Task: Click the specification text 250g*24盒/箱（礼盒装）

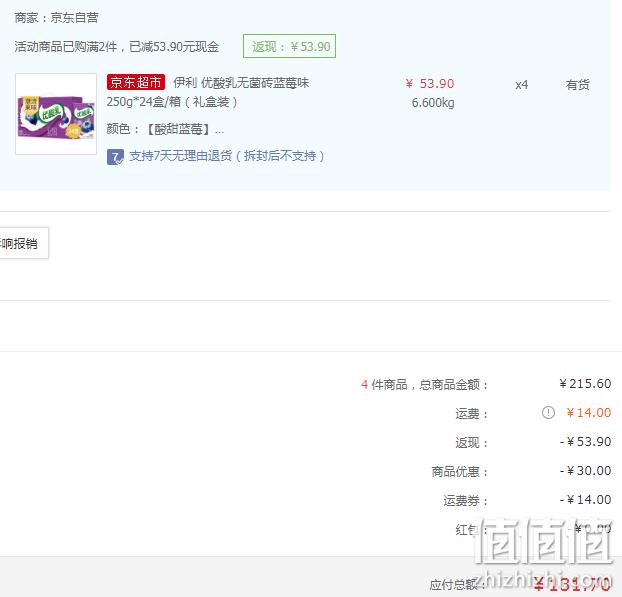Action: point(172,102)
